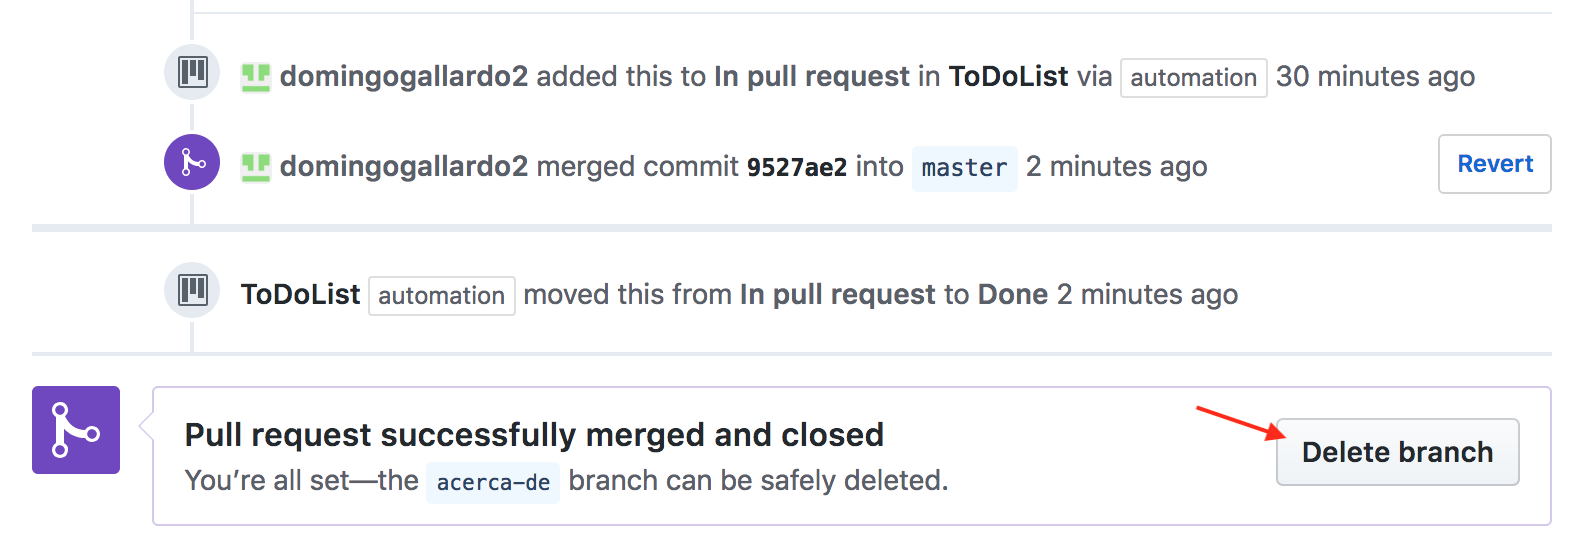The image size is (1582, 560).
Task: Open commit 9527ae2
Action: (797, 167)
